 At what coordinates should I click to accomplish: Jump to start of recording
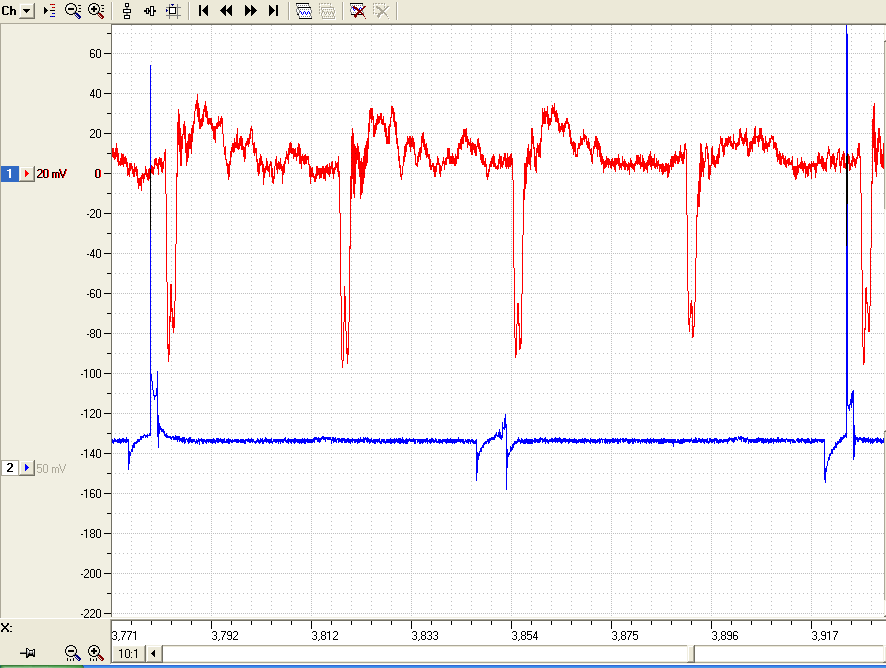tap(204, 11)
